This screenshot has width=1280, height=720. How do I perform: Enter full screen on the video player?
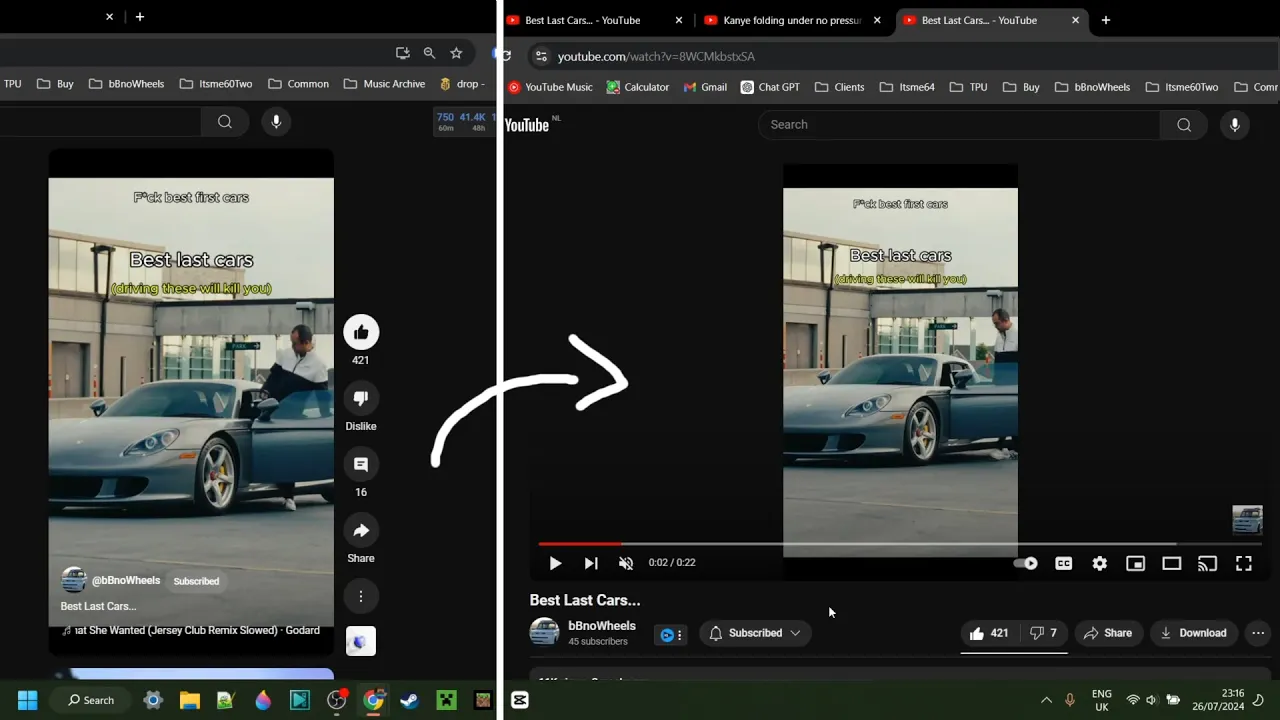[x=1244, y=563]
